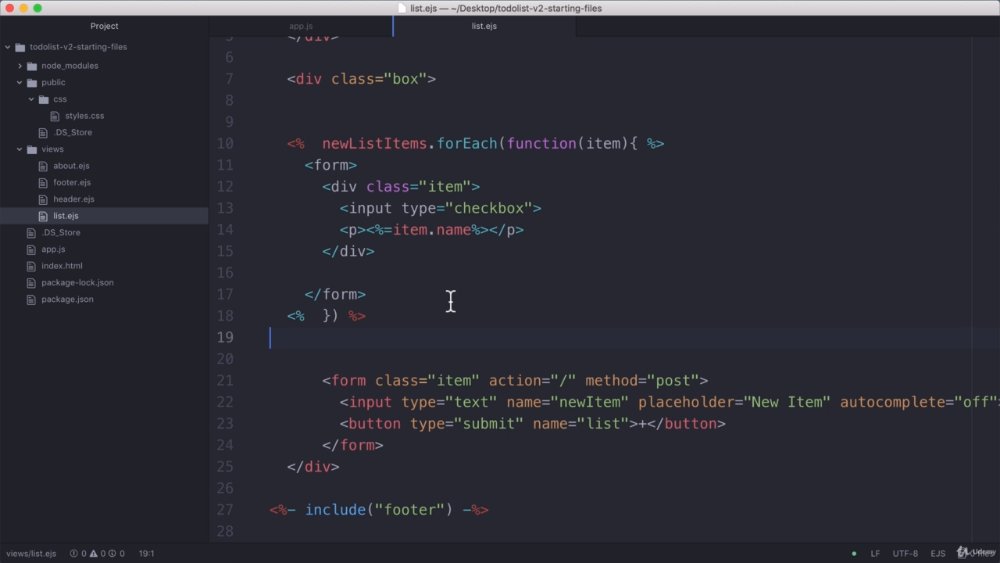This screenshot has width=1000, height=563.
Task: Select the public folder icon
Action: (x=32, y=82)
